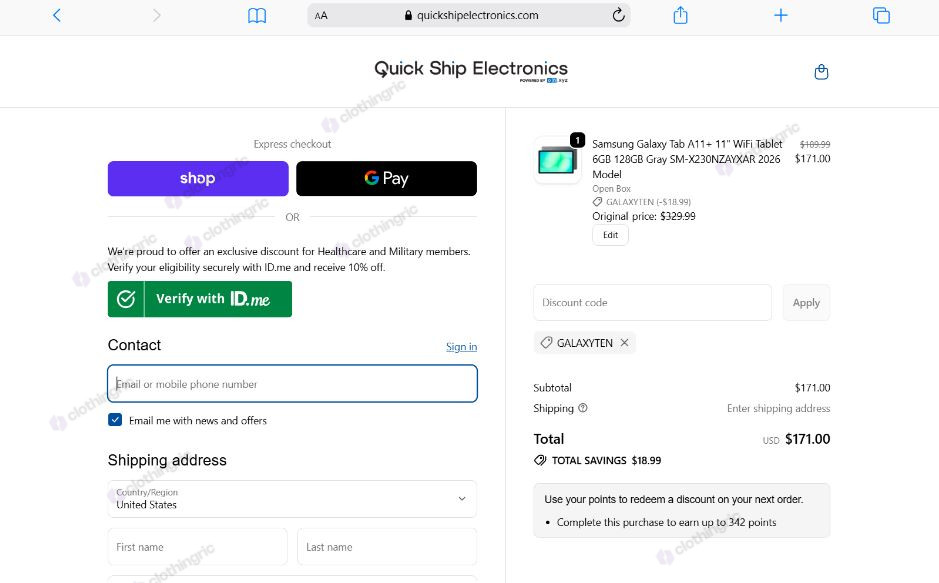Open the Safari share sheet icon
The image size is (939, 583).
coord(680,15)
